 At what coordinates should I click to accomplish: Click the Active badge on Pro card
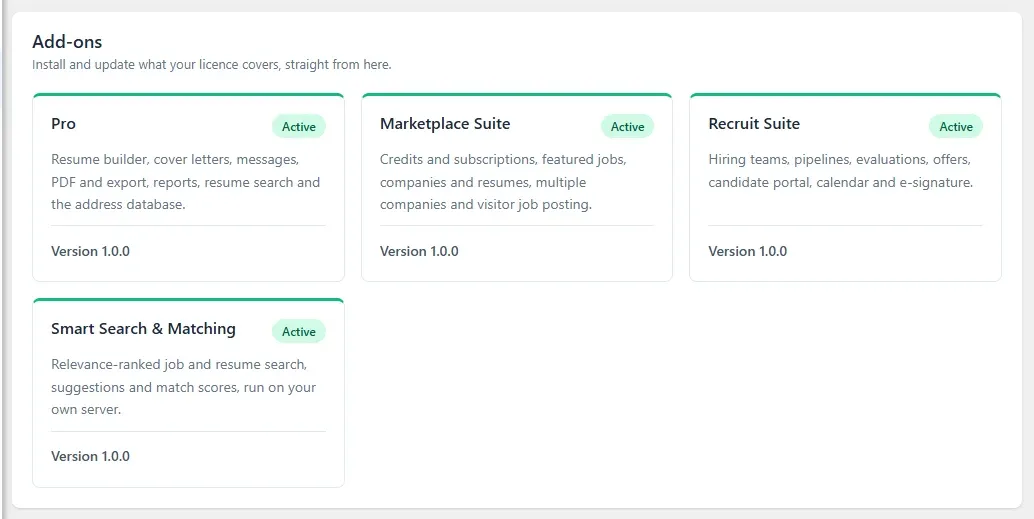click(x=299, y=127)
